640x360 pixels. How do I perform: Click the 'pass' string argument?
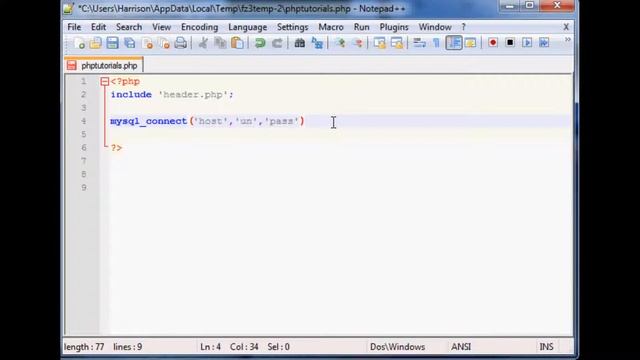(281, 121)
